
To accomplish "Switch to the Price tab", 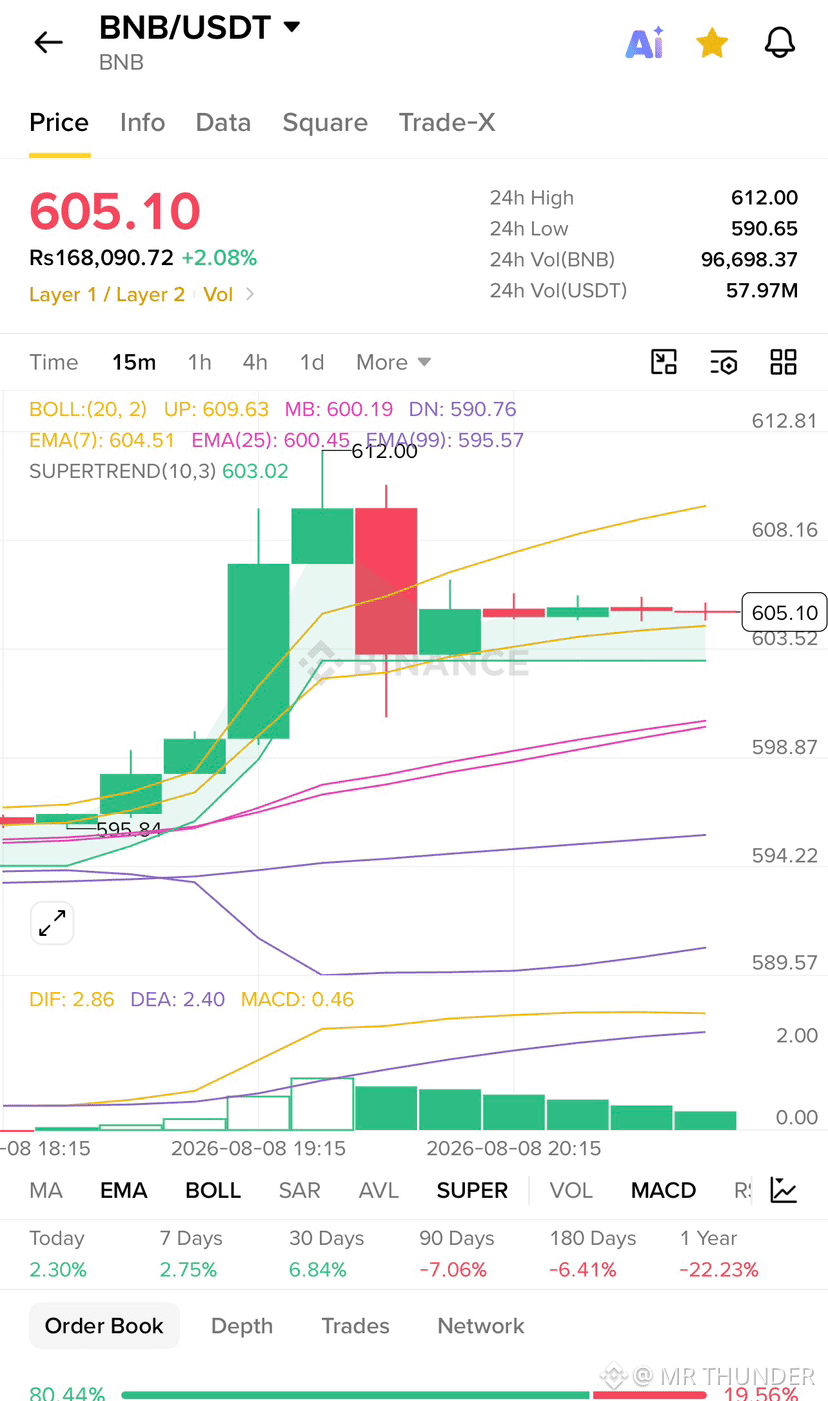I will pos(59,122).
